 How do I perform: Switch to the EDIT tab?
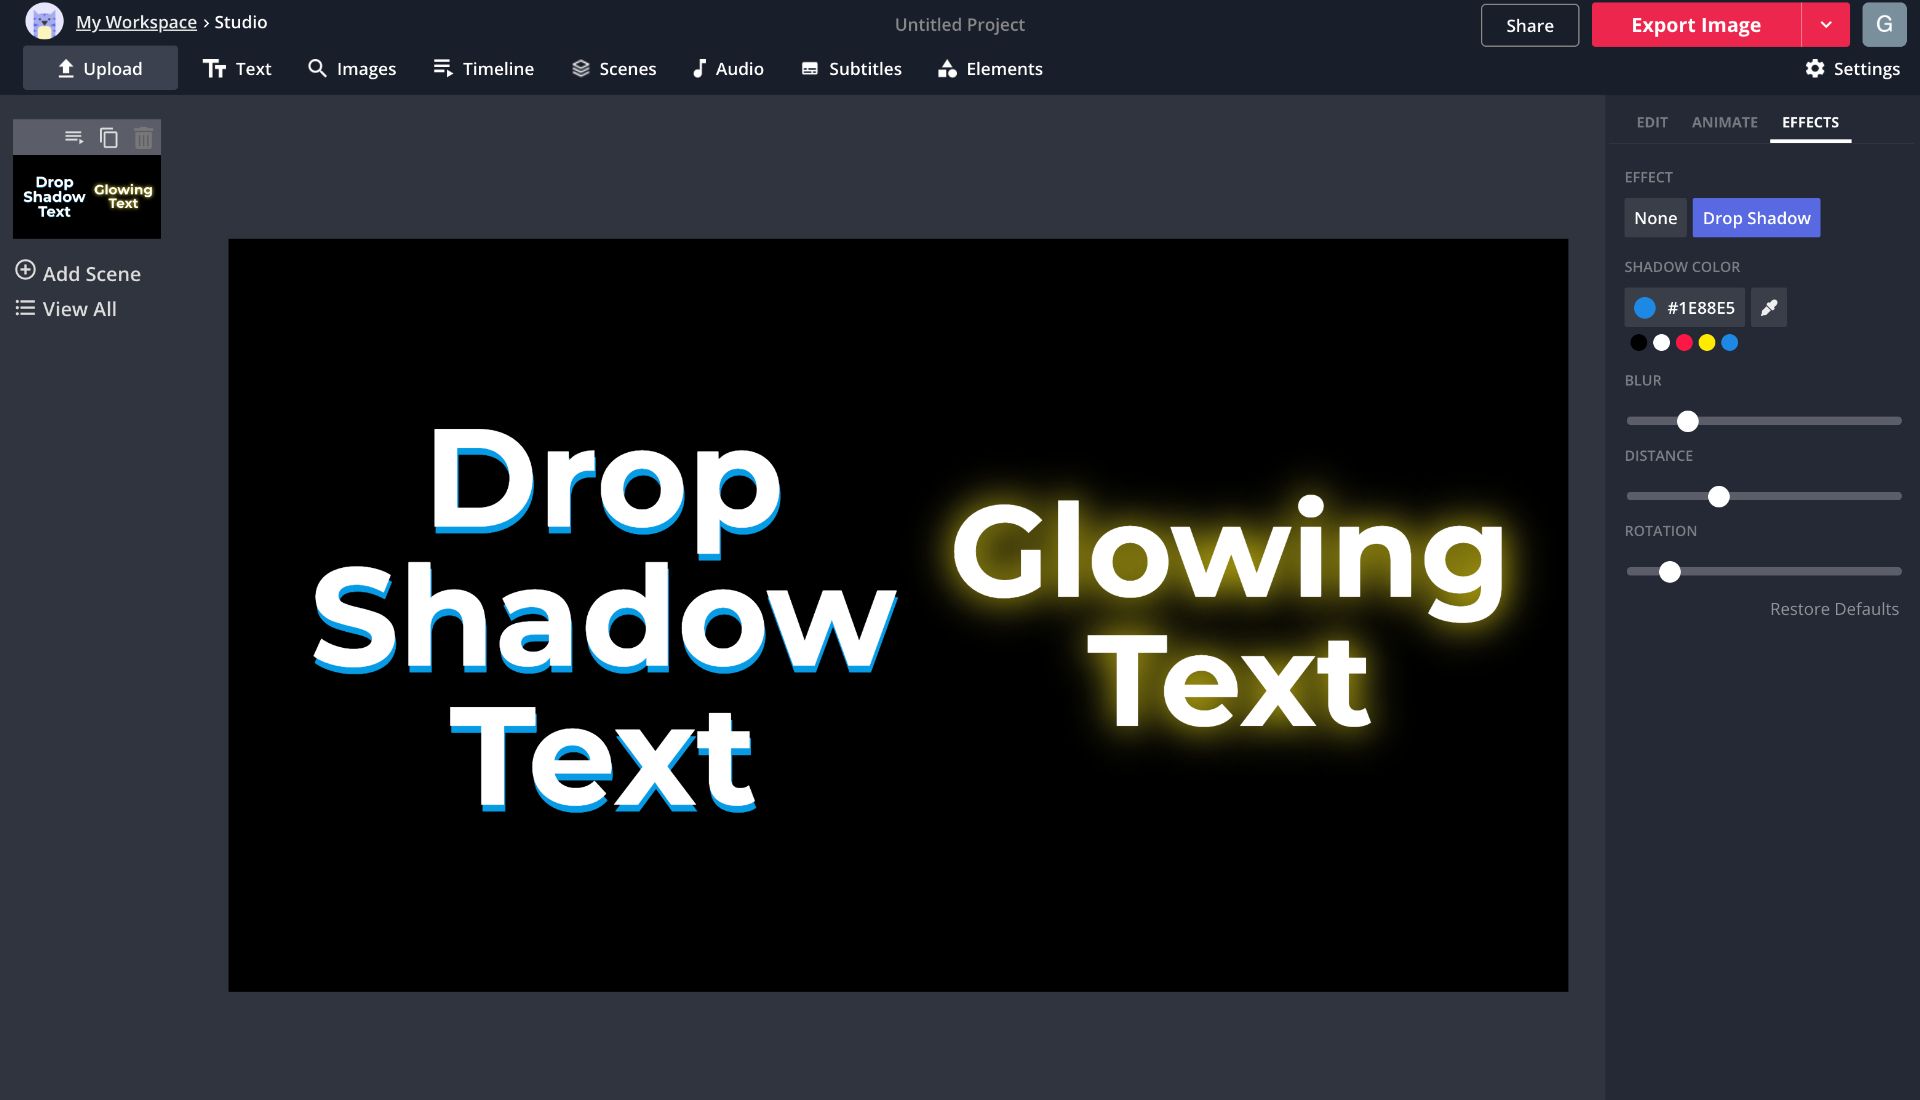click(1652, 122)
